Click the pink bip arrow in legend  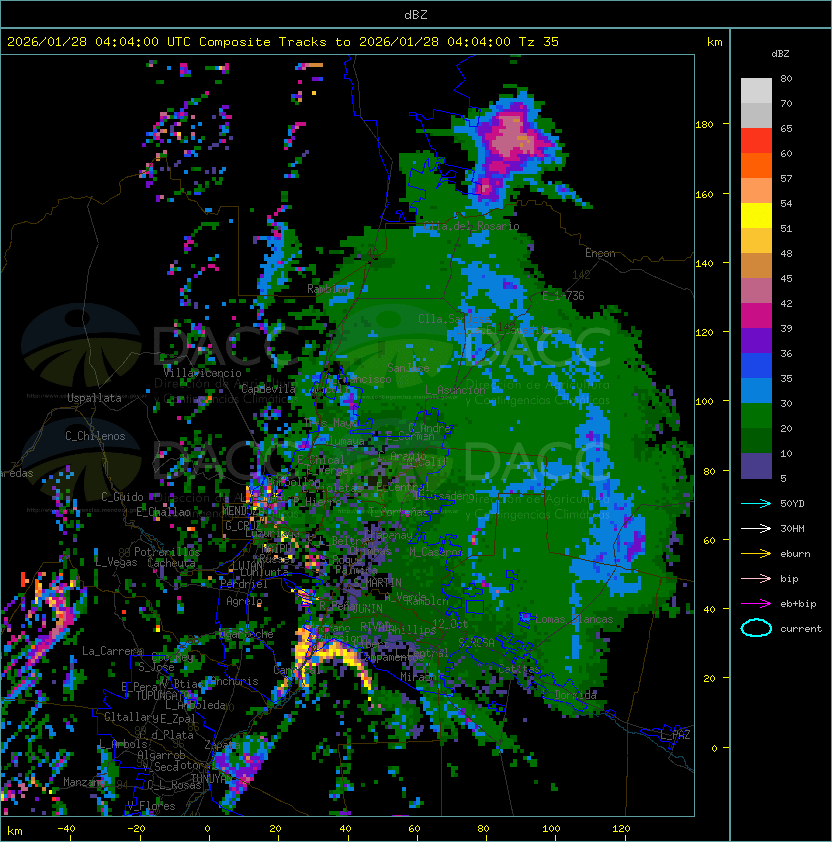click(x=756, y=579)
